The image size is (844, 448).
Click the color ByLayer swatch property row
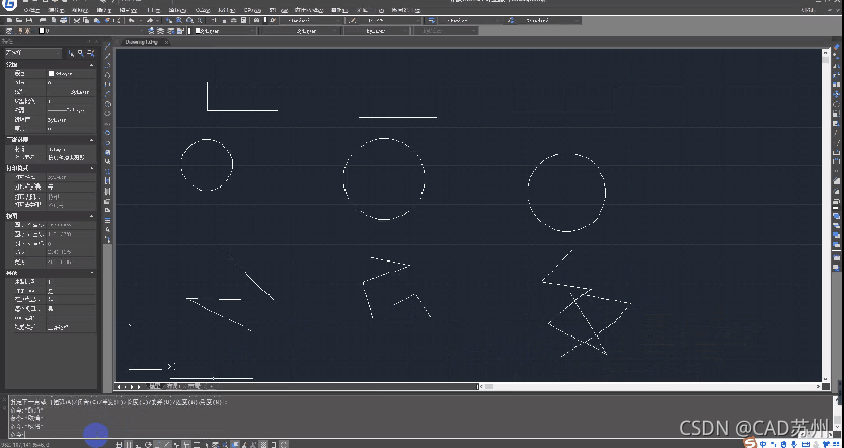click(50, 73)
